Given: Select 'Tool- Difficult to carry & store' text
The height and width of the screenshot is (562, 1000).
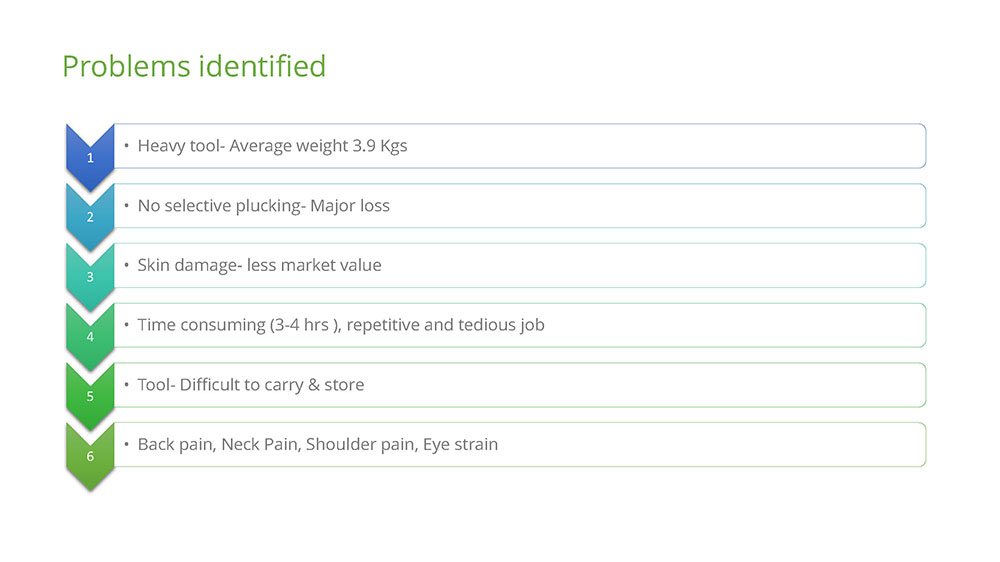Looking at the screenshot, I should coord(251,385).
